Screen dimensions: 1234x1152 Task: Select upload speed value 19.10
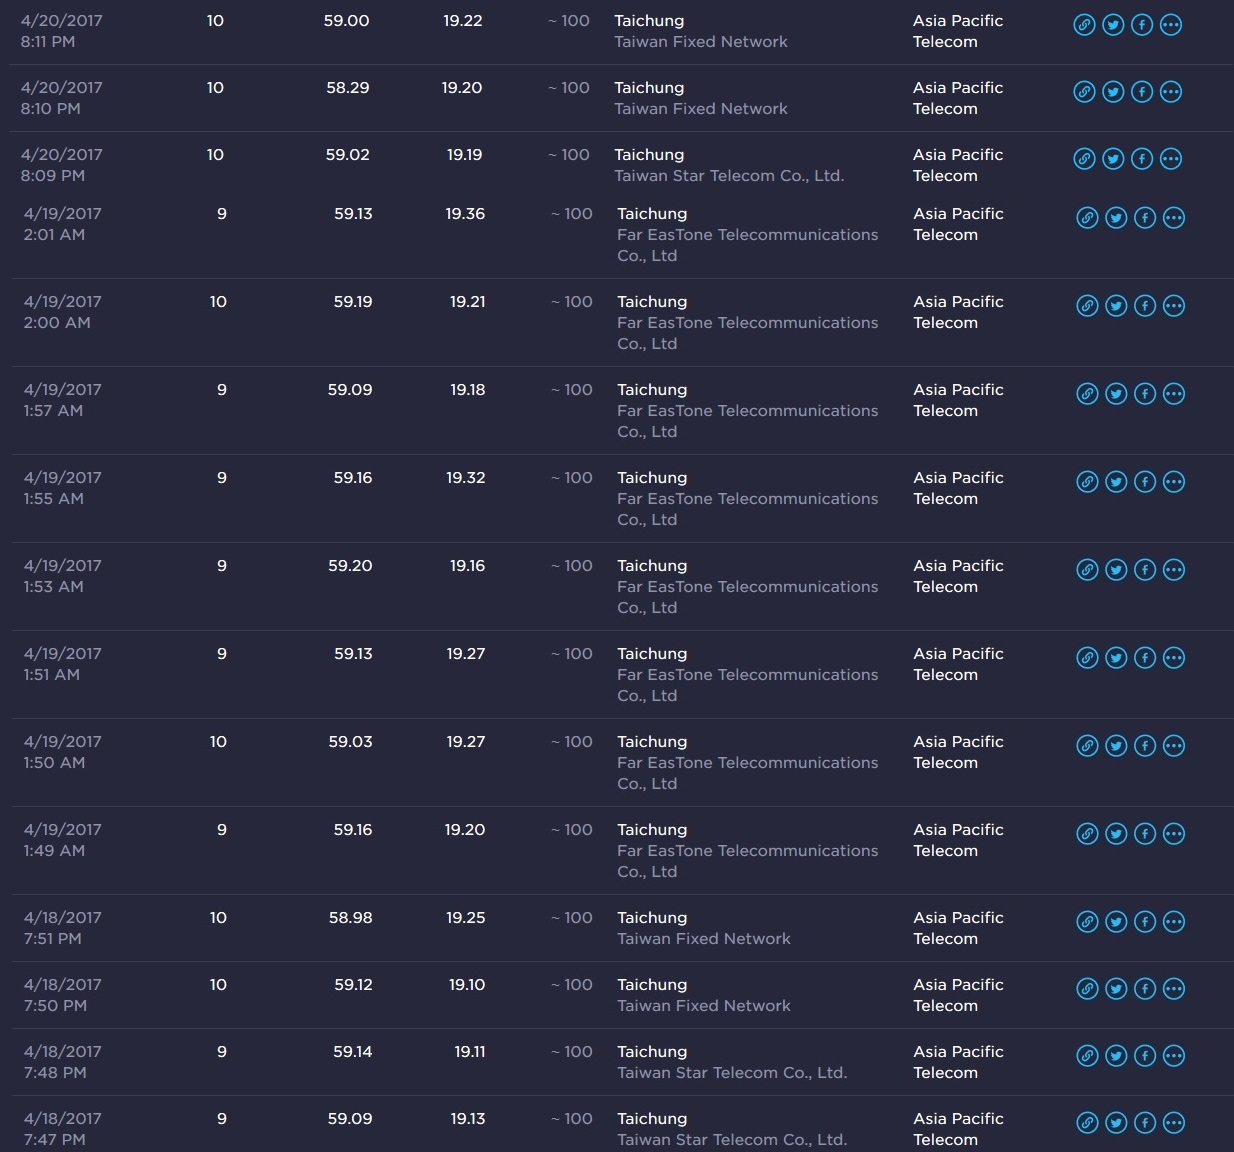click(x=467, y=985)
